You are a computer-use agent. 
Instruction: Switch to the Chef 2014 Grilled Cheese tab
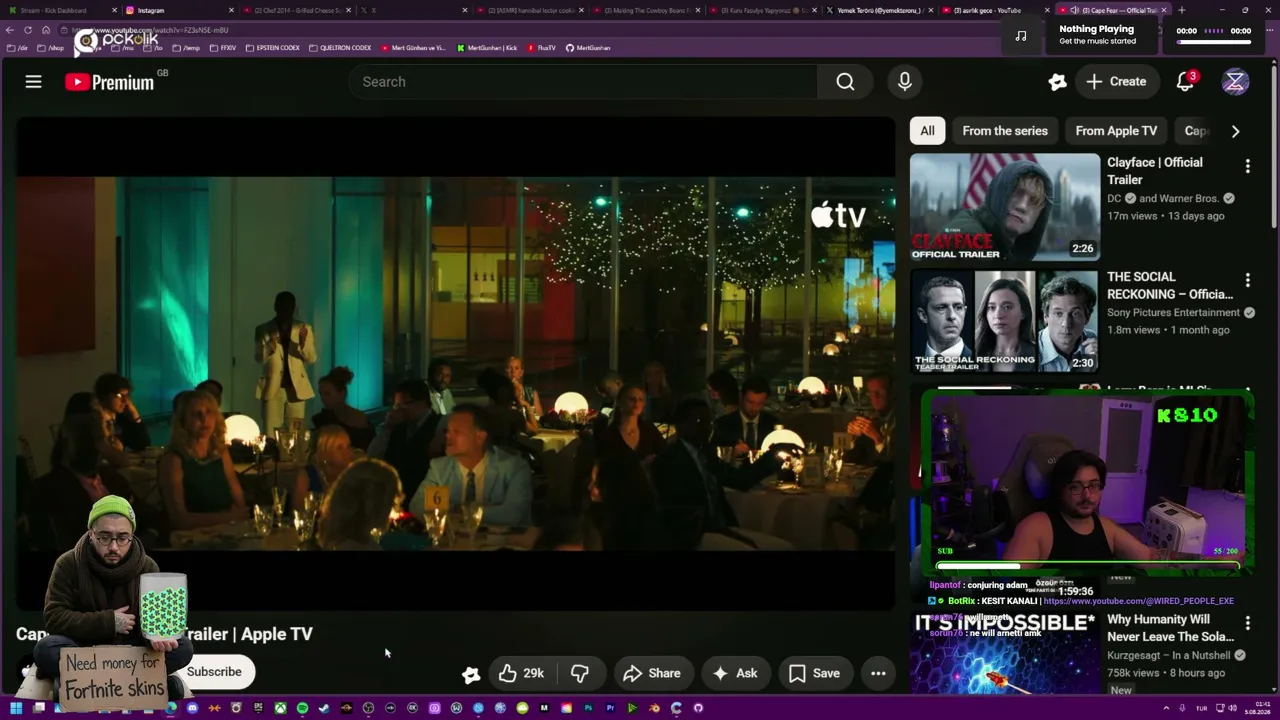click(x=297, y=10)
